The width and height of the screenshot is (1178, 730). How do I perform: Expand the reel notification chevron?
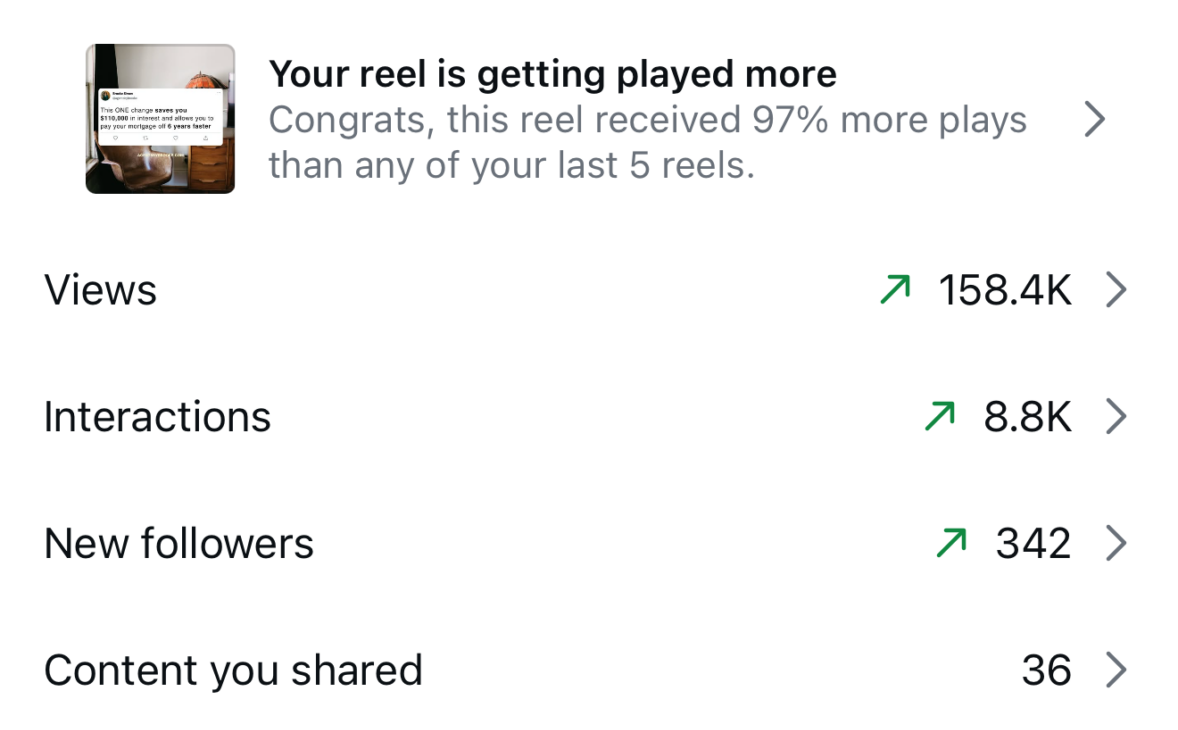point(1095,120)
